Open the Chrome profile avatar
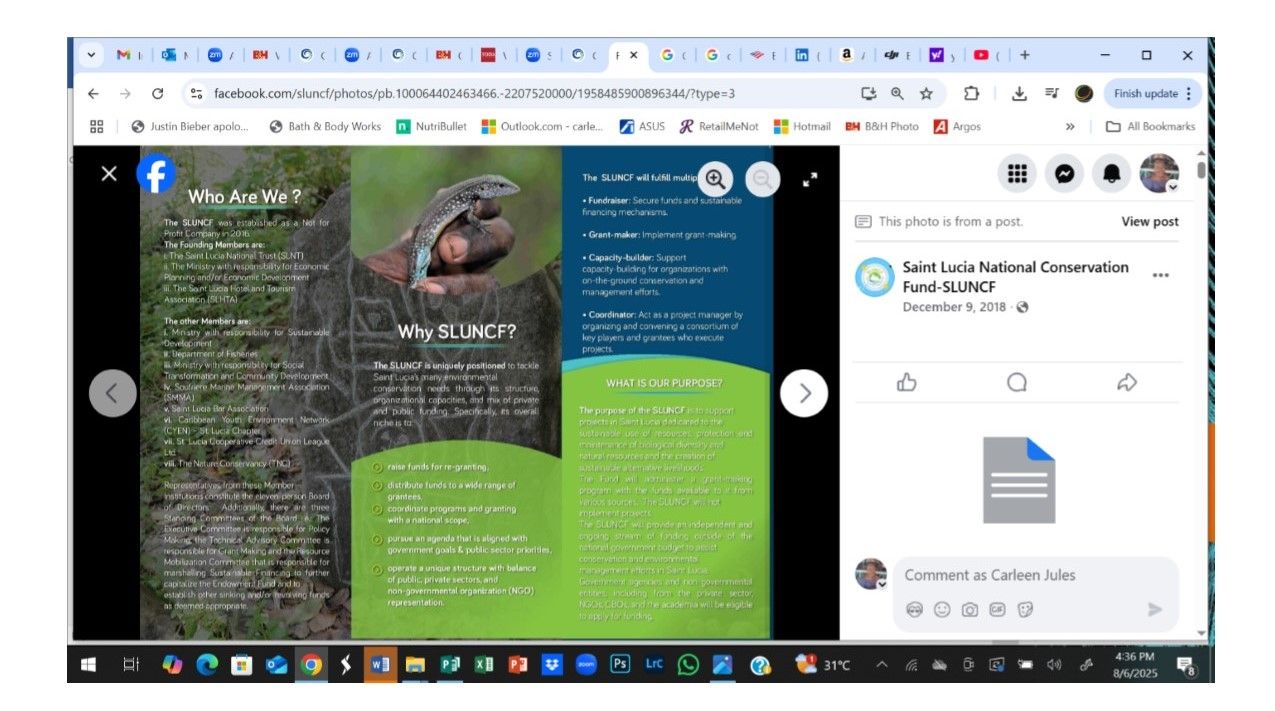 pyautogui.click(x=1084, y=94)
